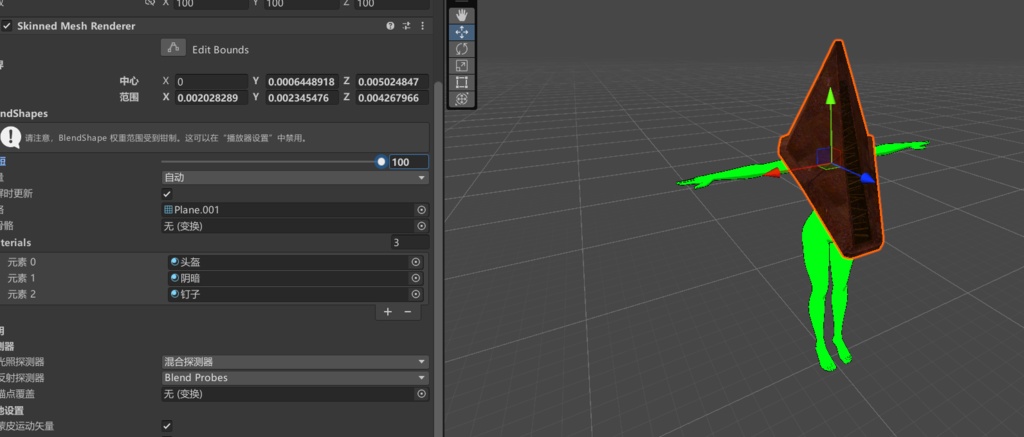Select the Scale tool
This screenshot has width=1024, height=437.
pos(462,65)
